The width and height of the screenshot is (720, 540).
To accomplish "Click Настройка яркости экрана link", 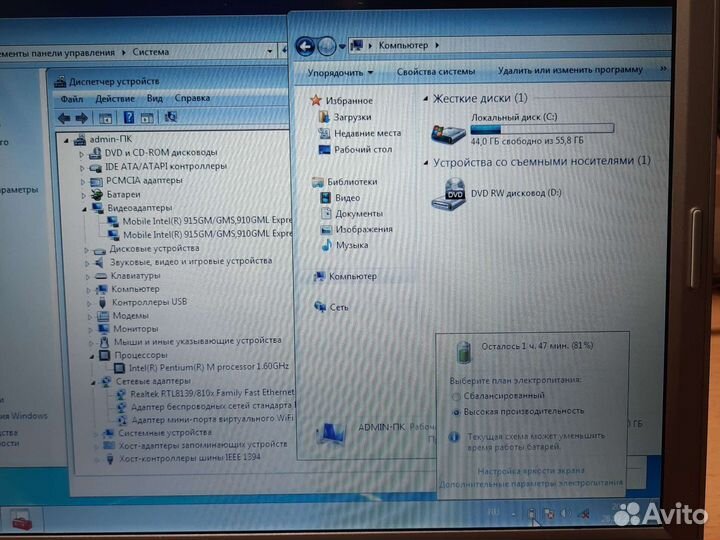I will pos(531,471).
